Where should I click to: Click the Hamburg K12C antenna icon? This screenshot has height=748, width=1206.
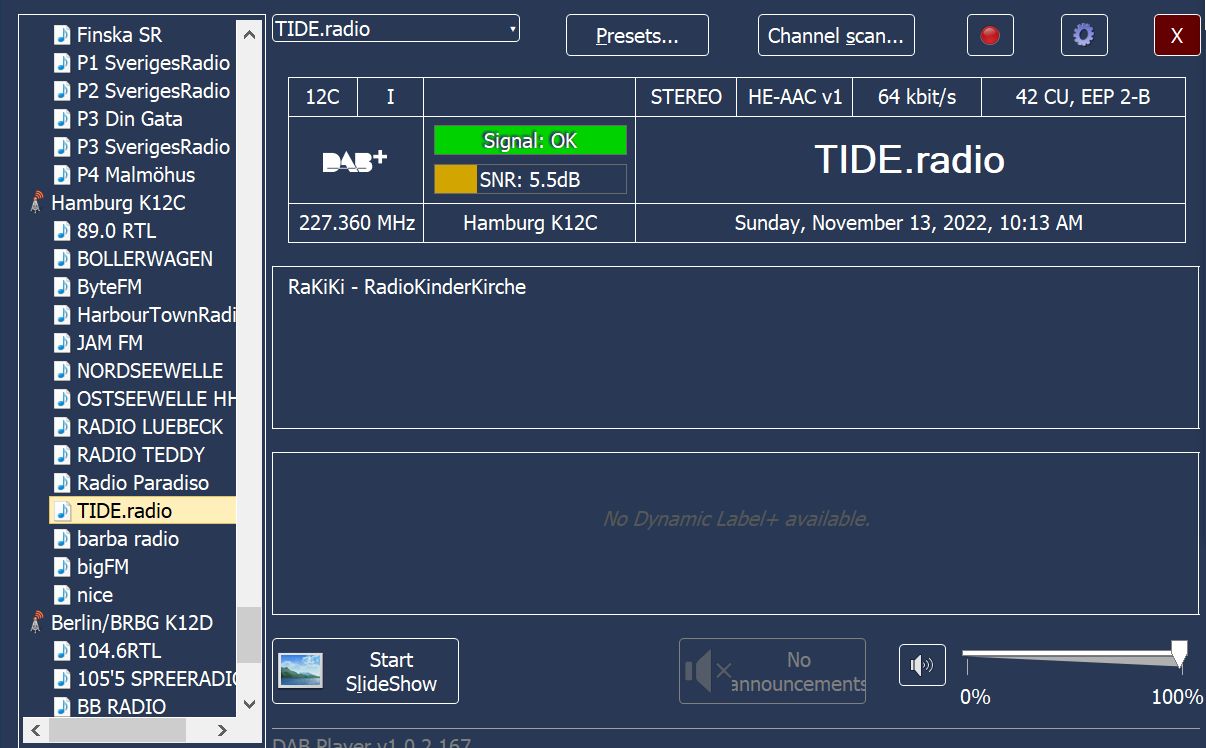[x=38, y=203]
